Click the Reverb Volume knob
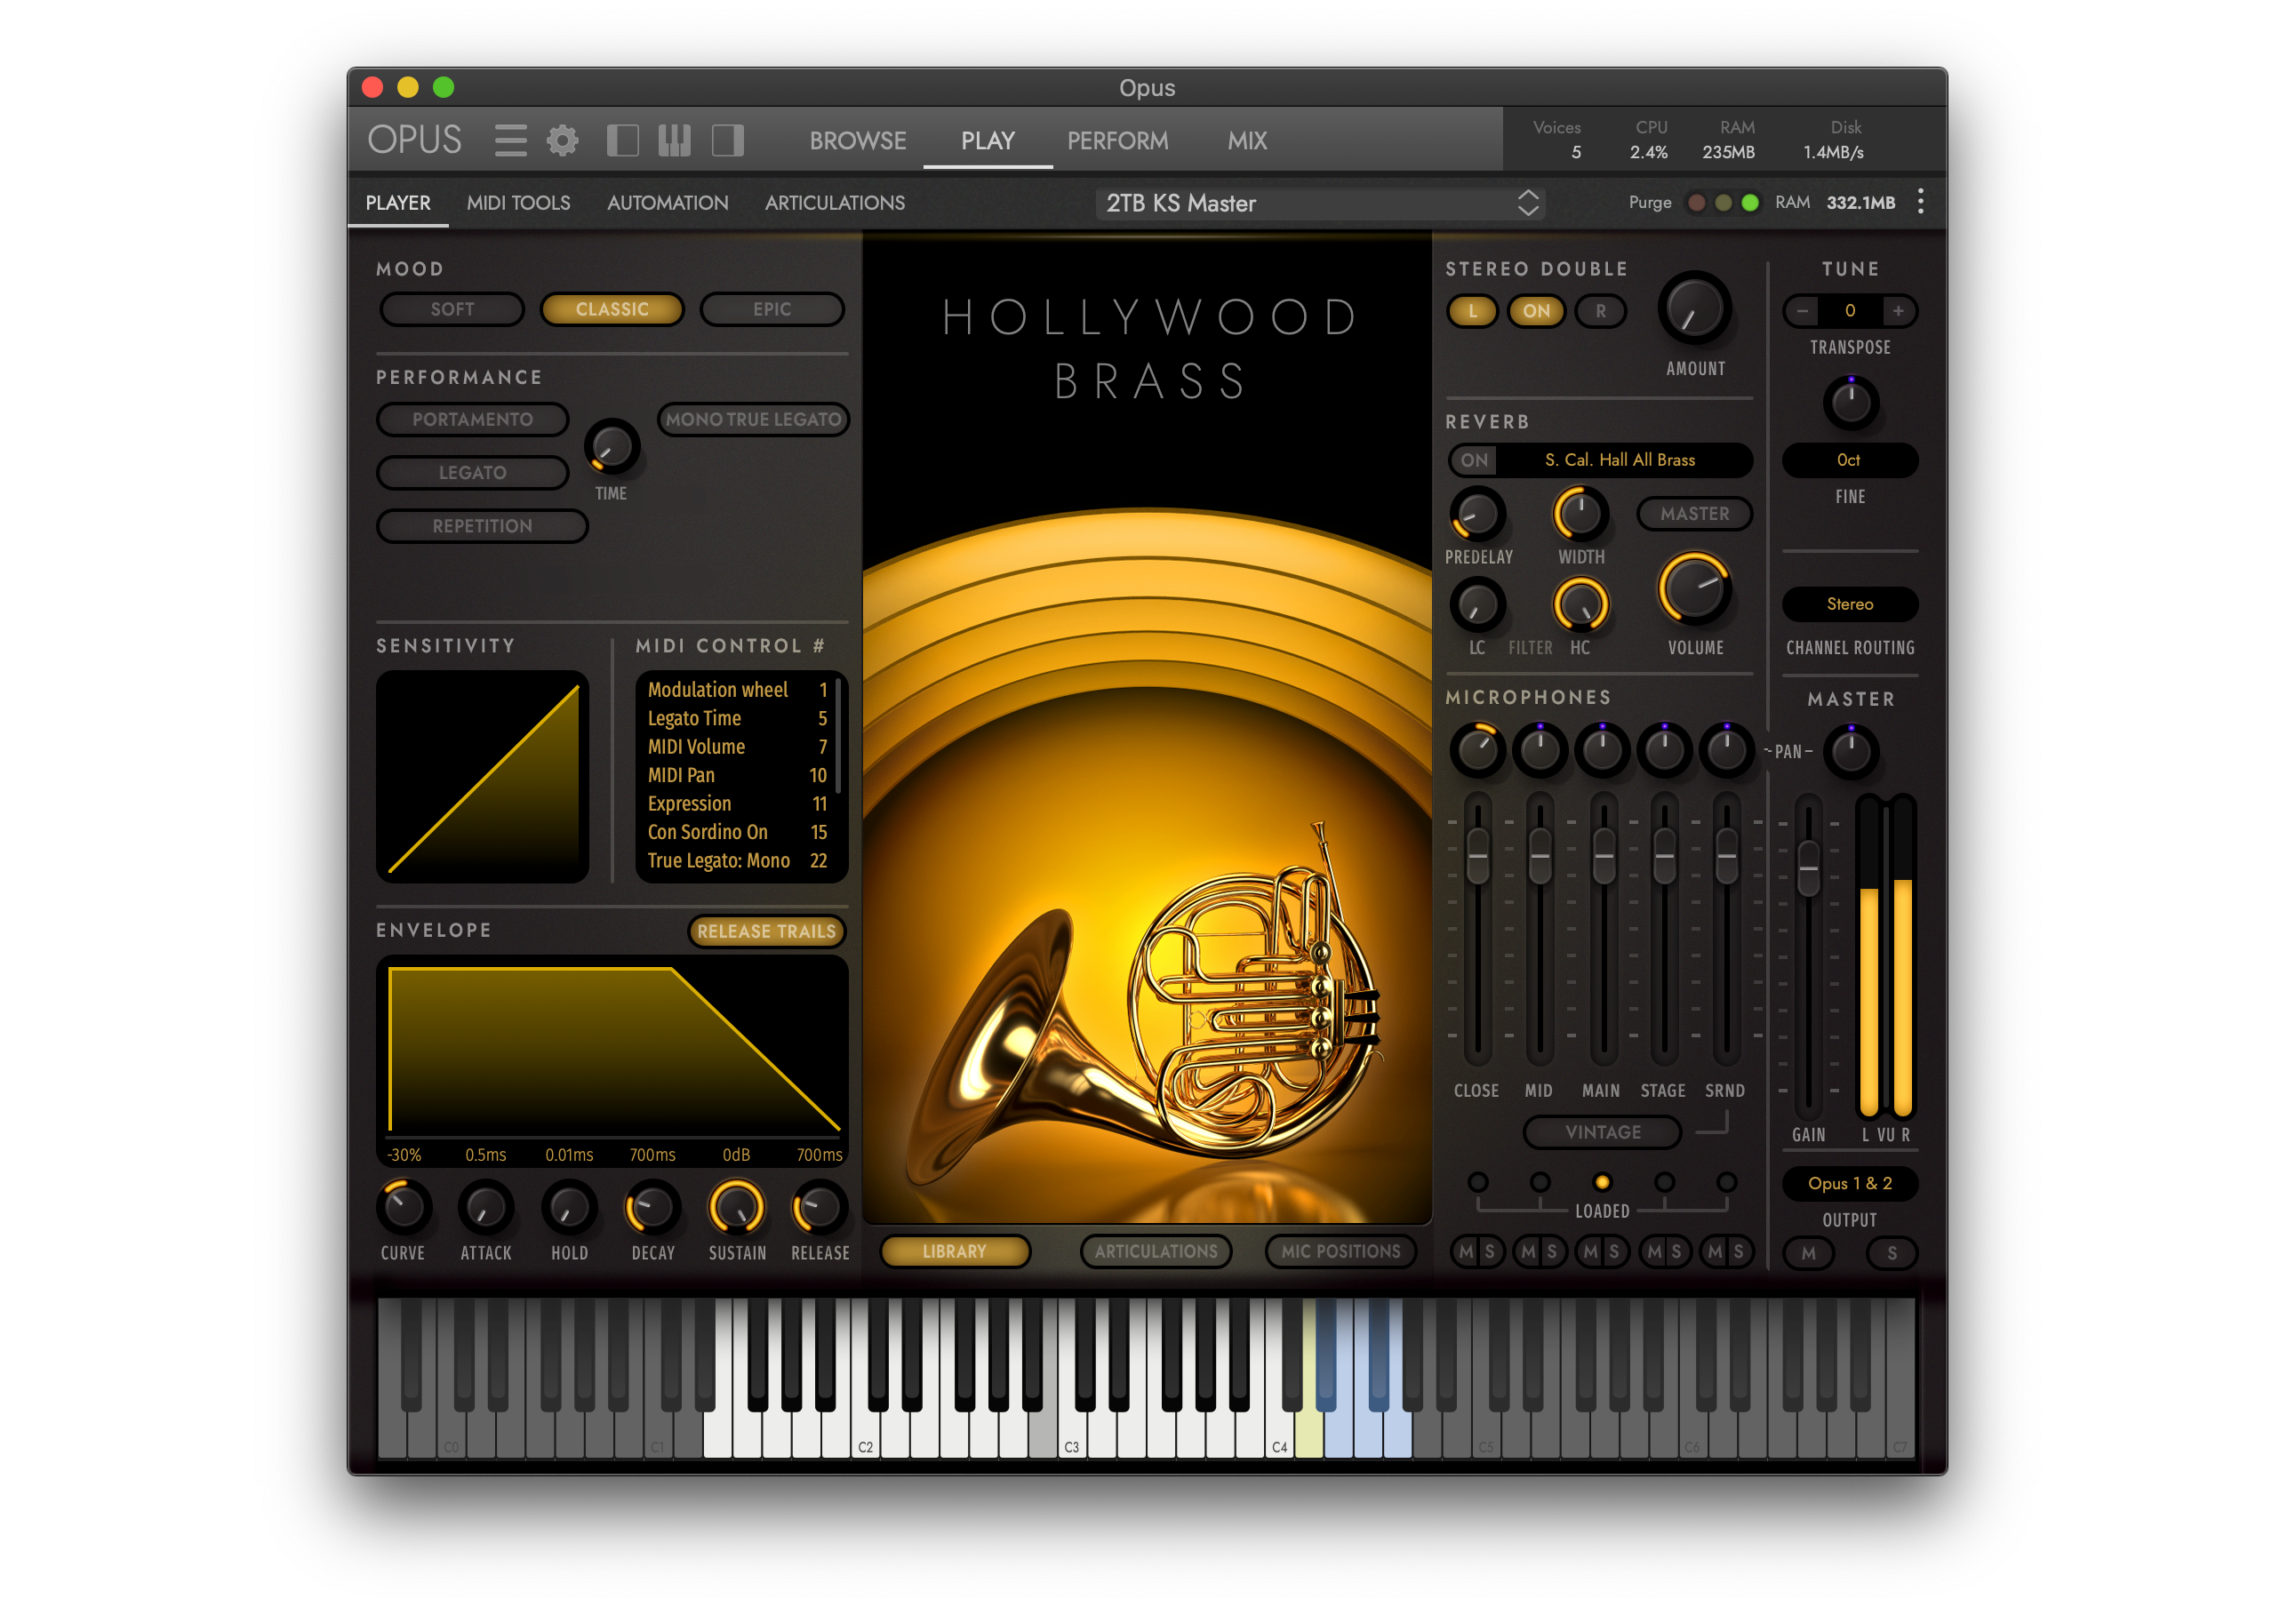 tap(1694, 587)
